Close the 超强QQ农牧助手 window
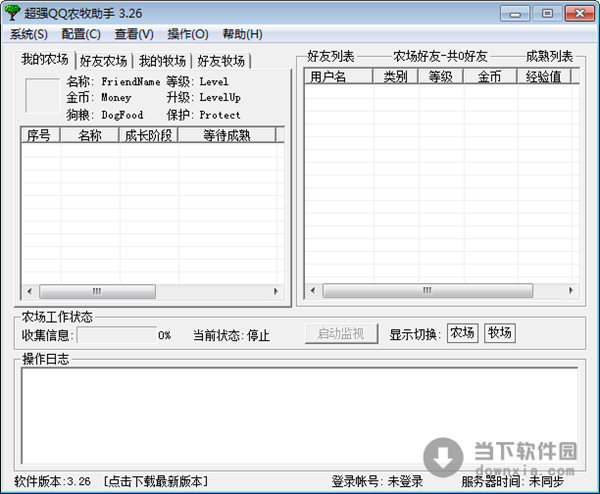This screenshot has height=494, width=600. (579, 14)
